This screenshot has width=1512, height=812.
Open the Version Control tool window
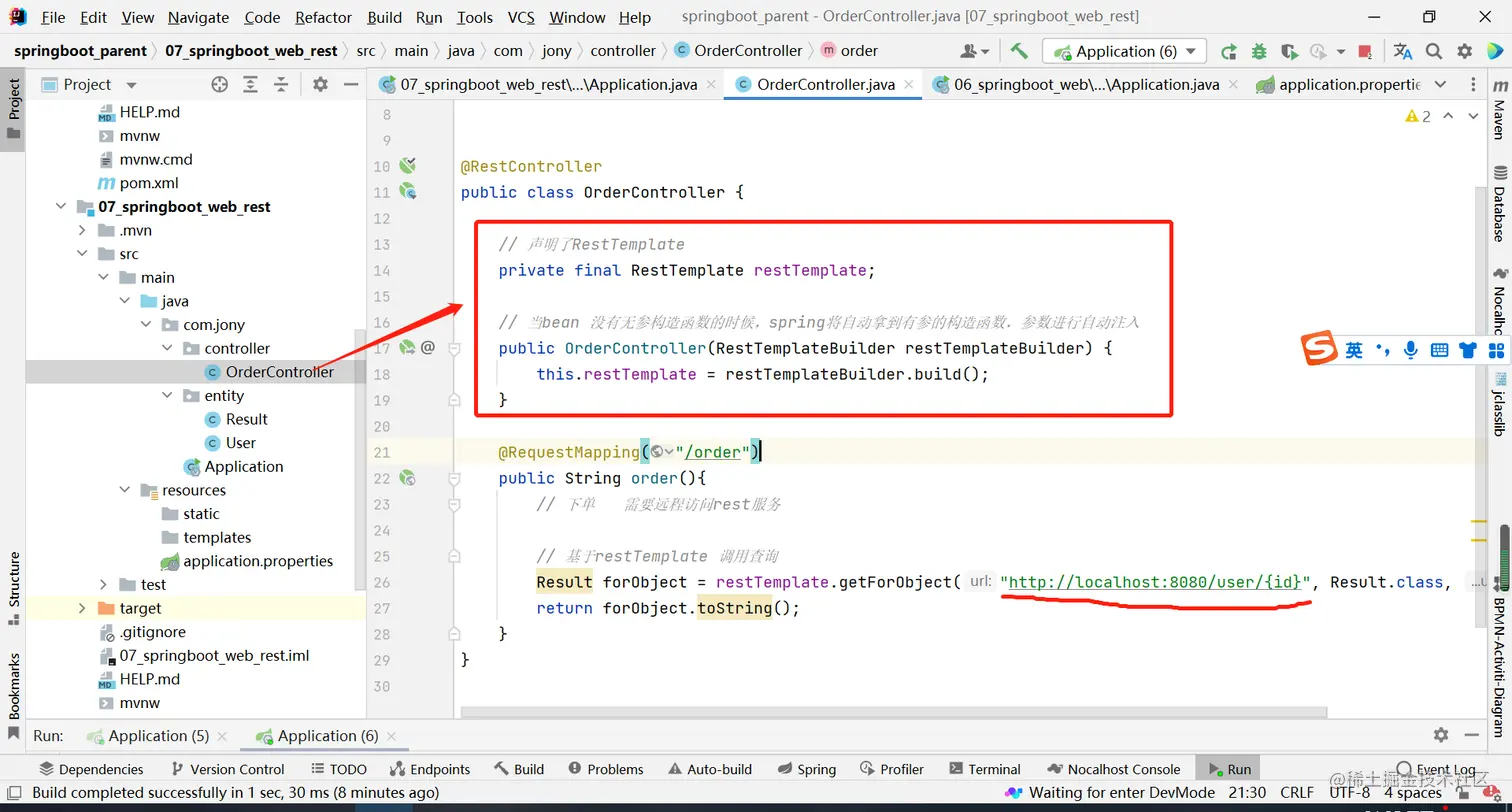coord(227,769)
